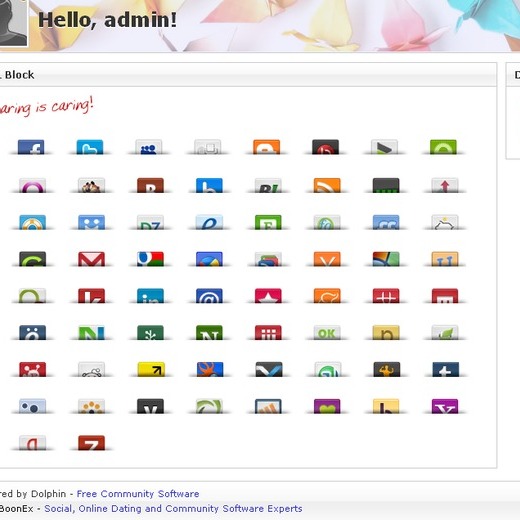Share via the purple Yahoo Y icon

pyautogui.click(x=445, y=406)
